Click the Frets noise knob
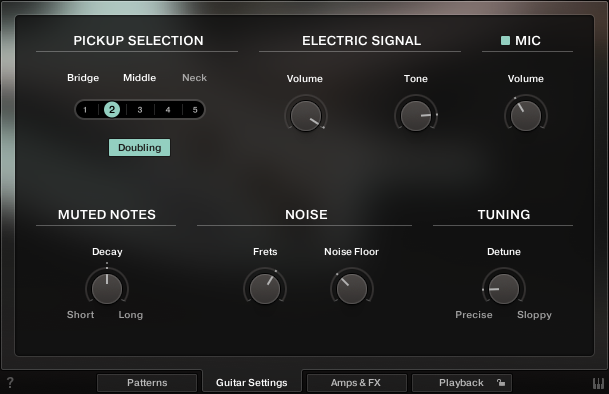609x394 pixels. pyautogui.click(x=265, y=289)
